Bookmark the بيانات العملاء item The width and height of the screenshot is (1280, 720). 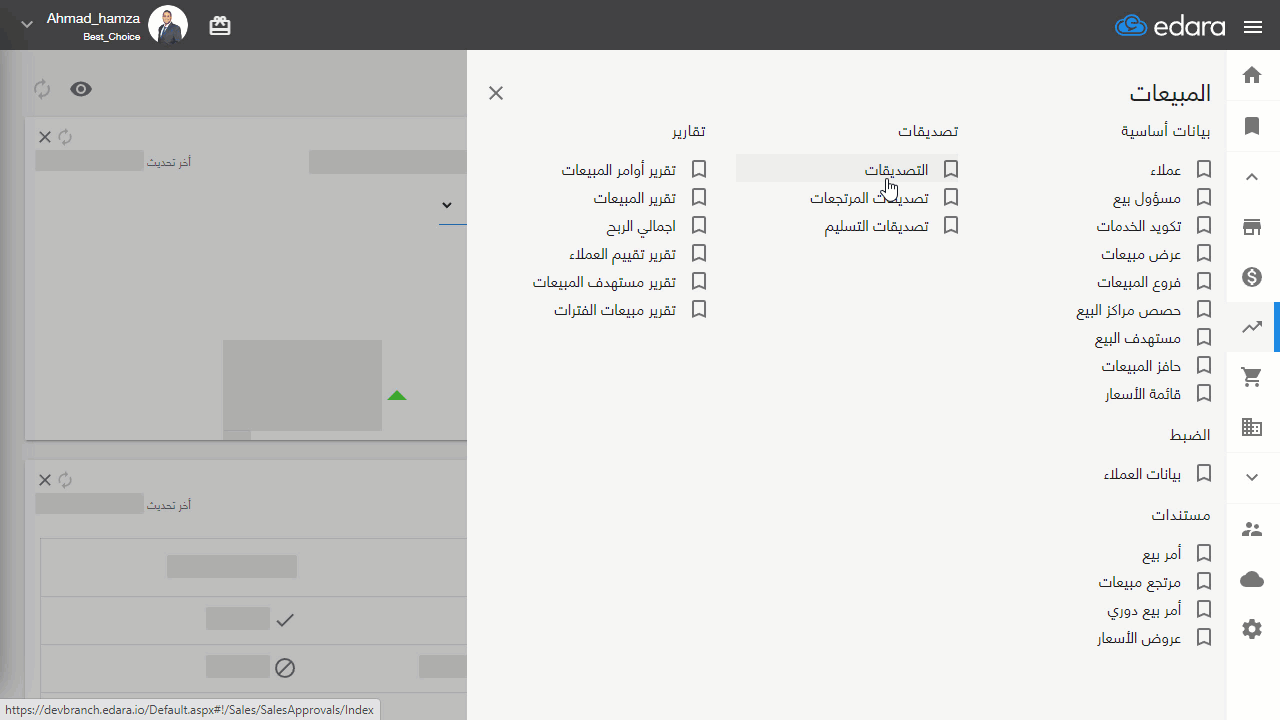[x=1204, y=473]
